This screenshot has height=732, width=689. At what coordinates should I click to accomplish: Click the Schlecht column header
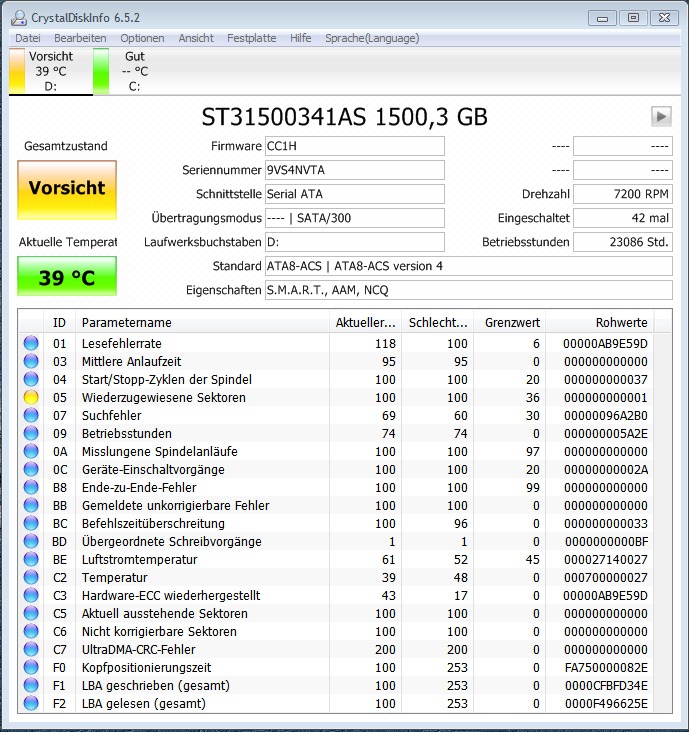coord(438,323)
